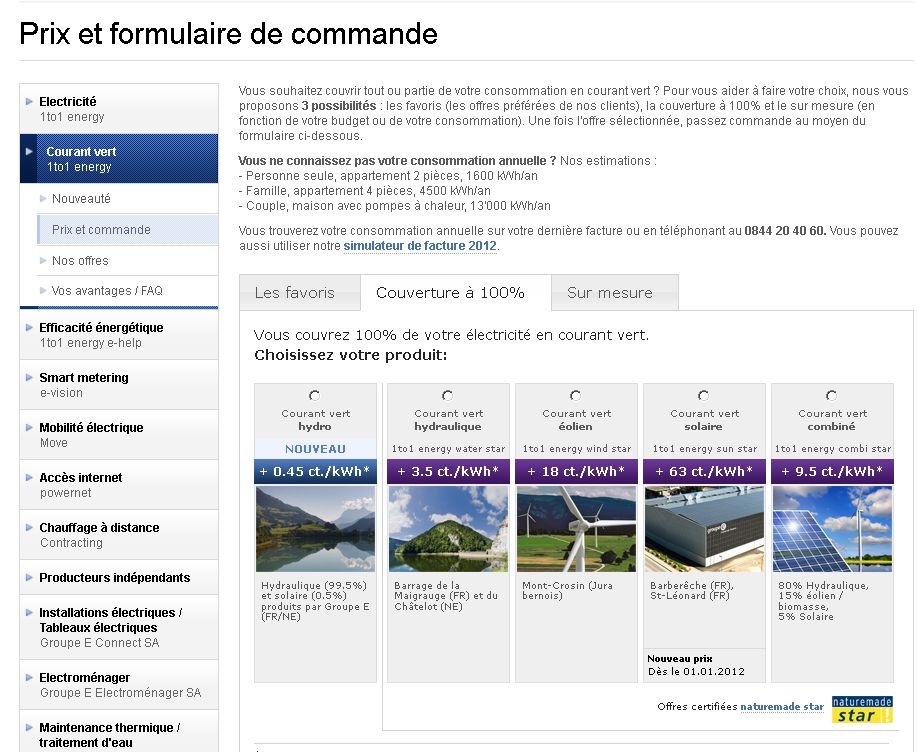Viewport: 919px width, 752px height.
Task: Open the Couverture à 100% tab
Action: (x=455, y=292)
